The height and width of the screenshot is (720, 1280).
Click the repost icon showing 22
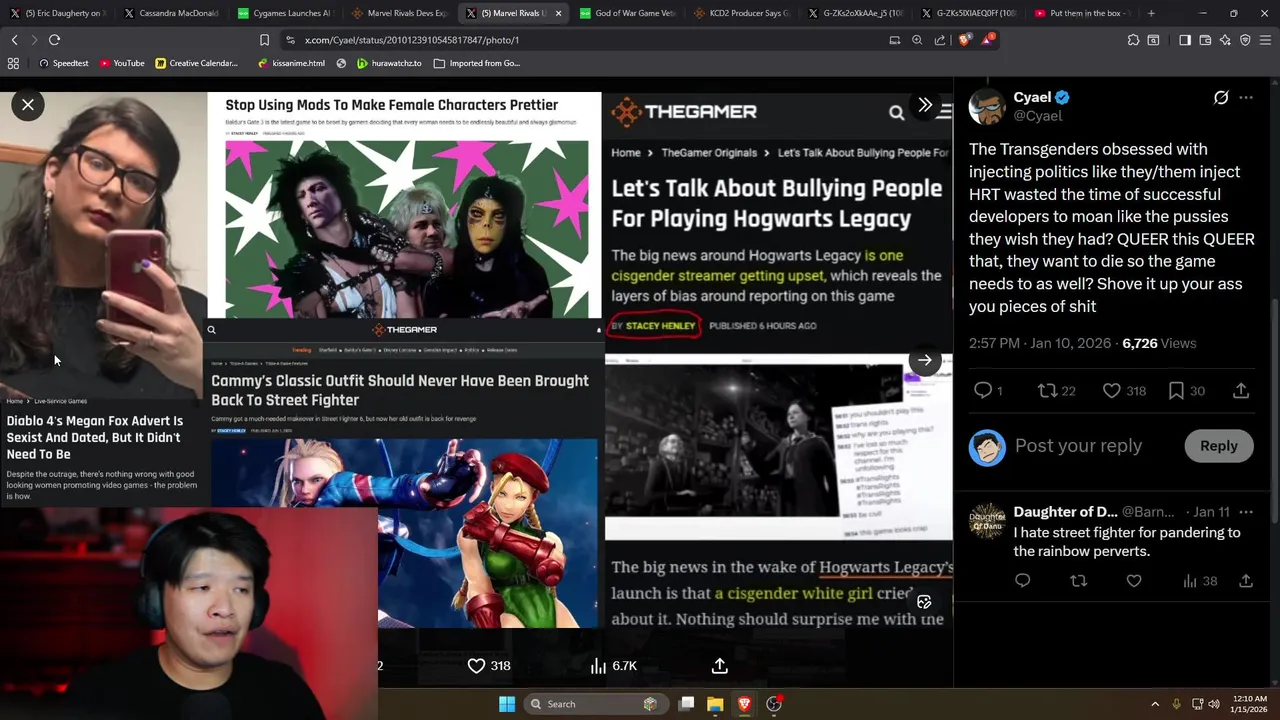tap(1047, 391)
